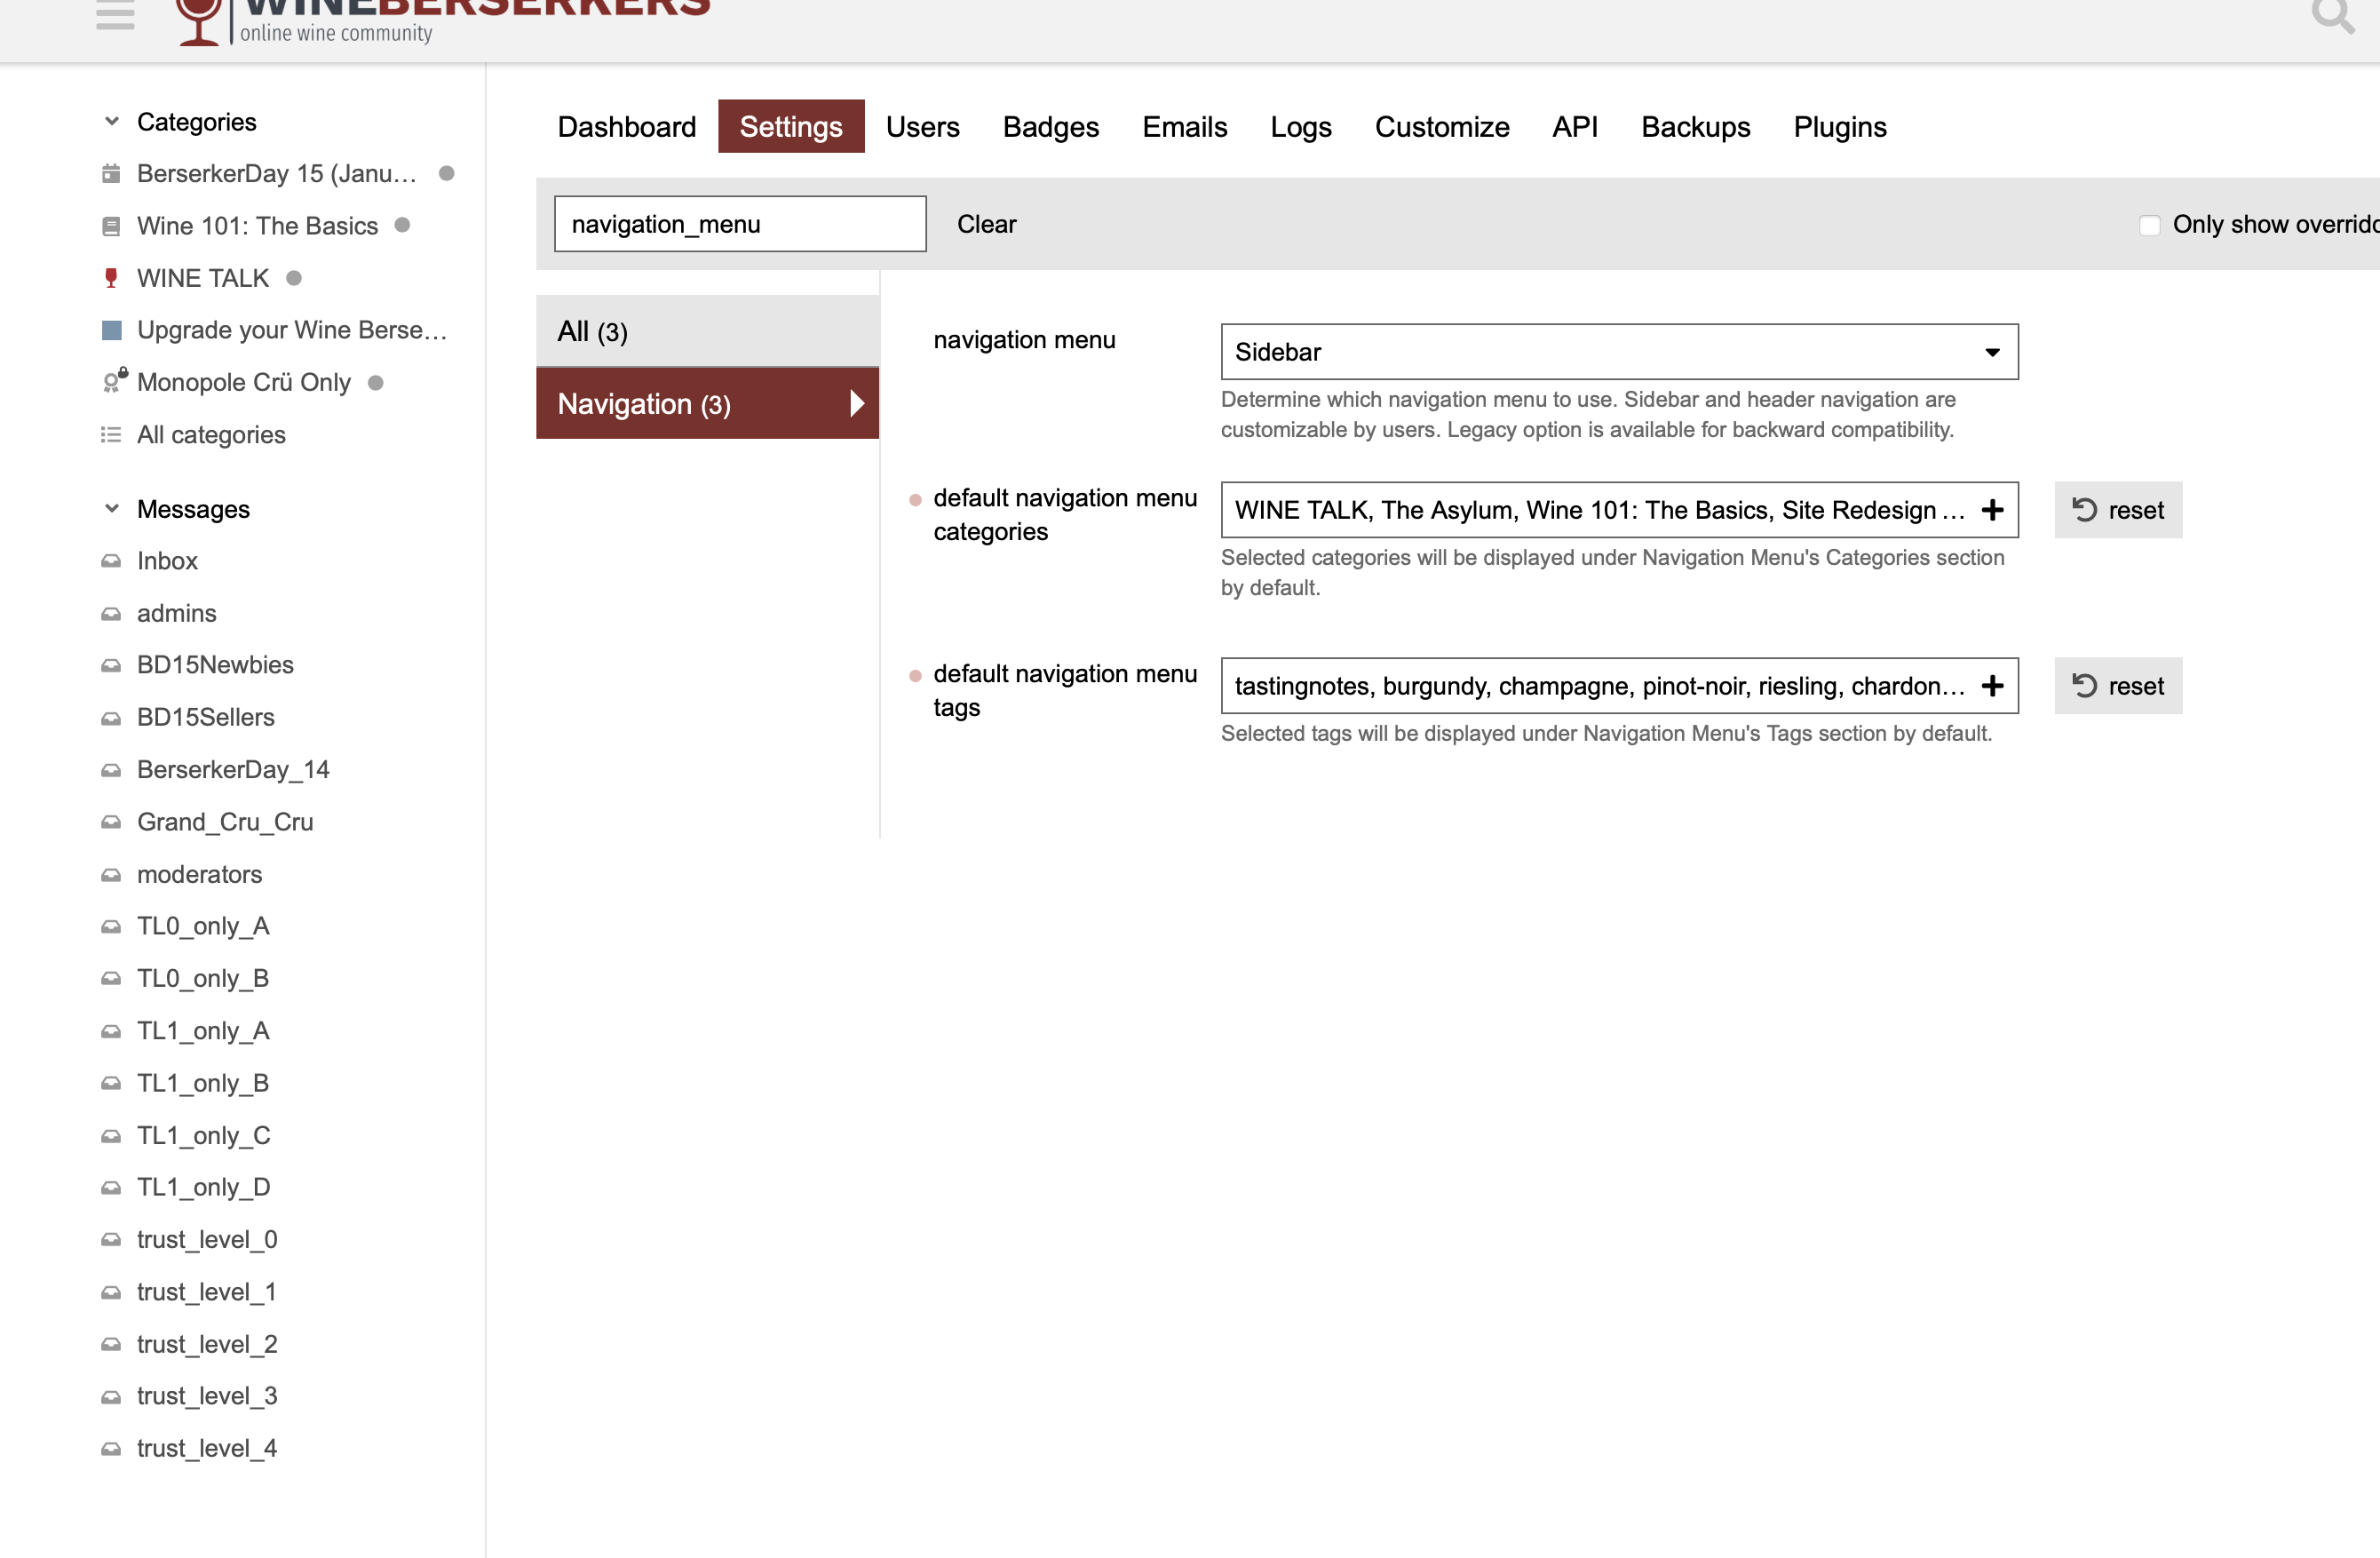
Task: Click the BD15Sellers inbox icon
Action: pyautogui.click(x=111, y=718)
